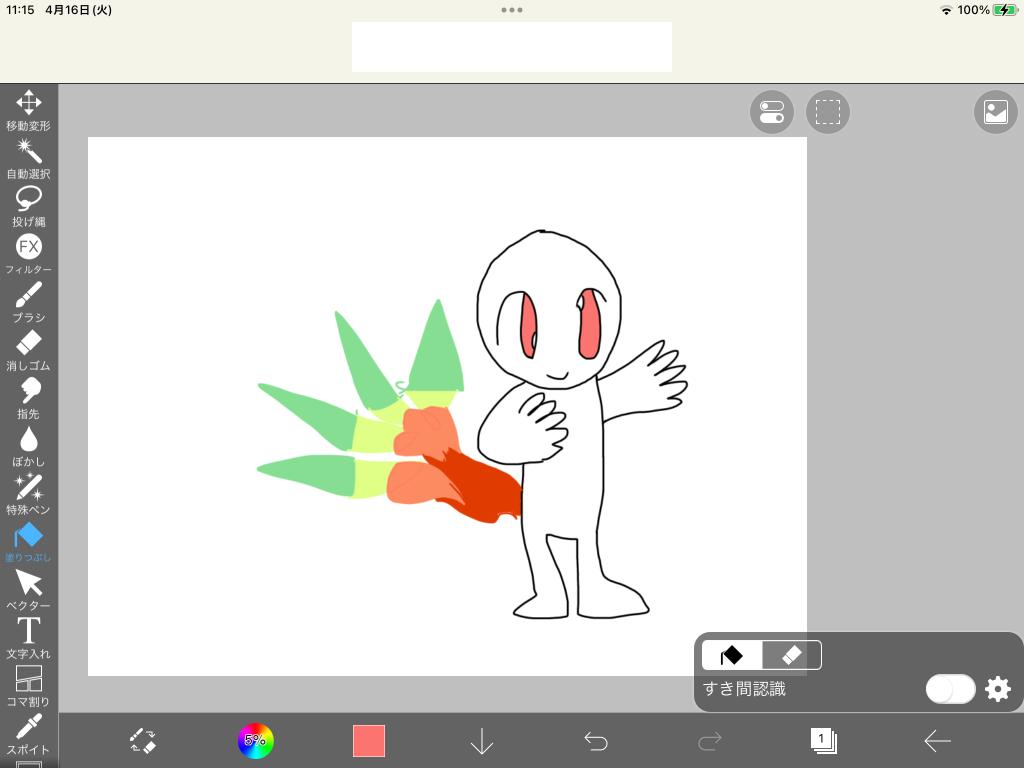Select the 指先 smudge tool
Screen dimensions: 1024x768
(x=28, y=397)
